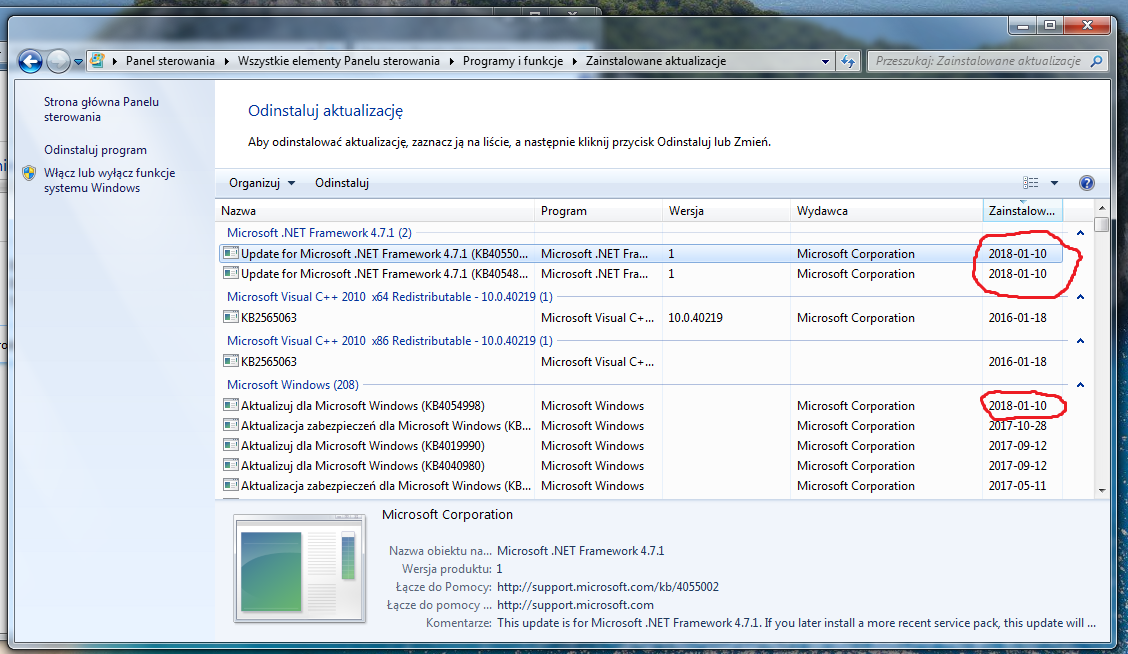
Task: Open the Odinstaluj program link
Action: [x=95, y=150]
